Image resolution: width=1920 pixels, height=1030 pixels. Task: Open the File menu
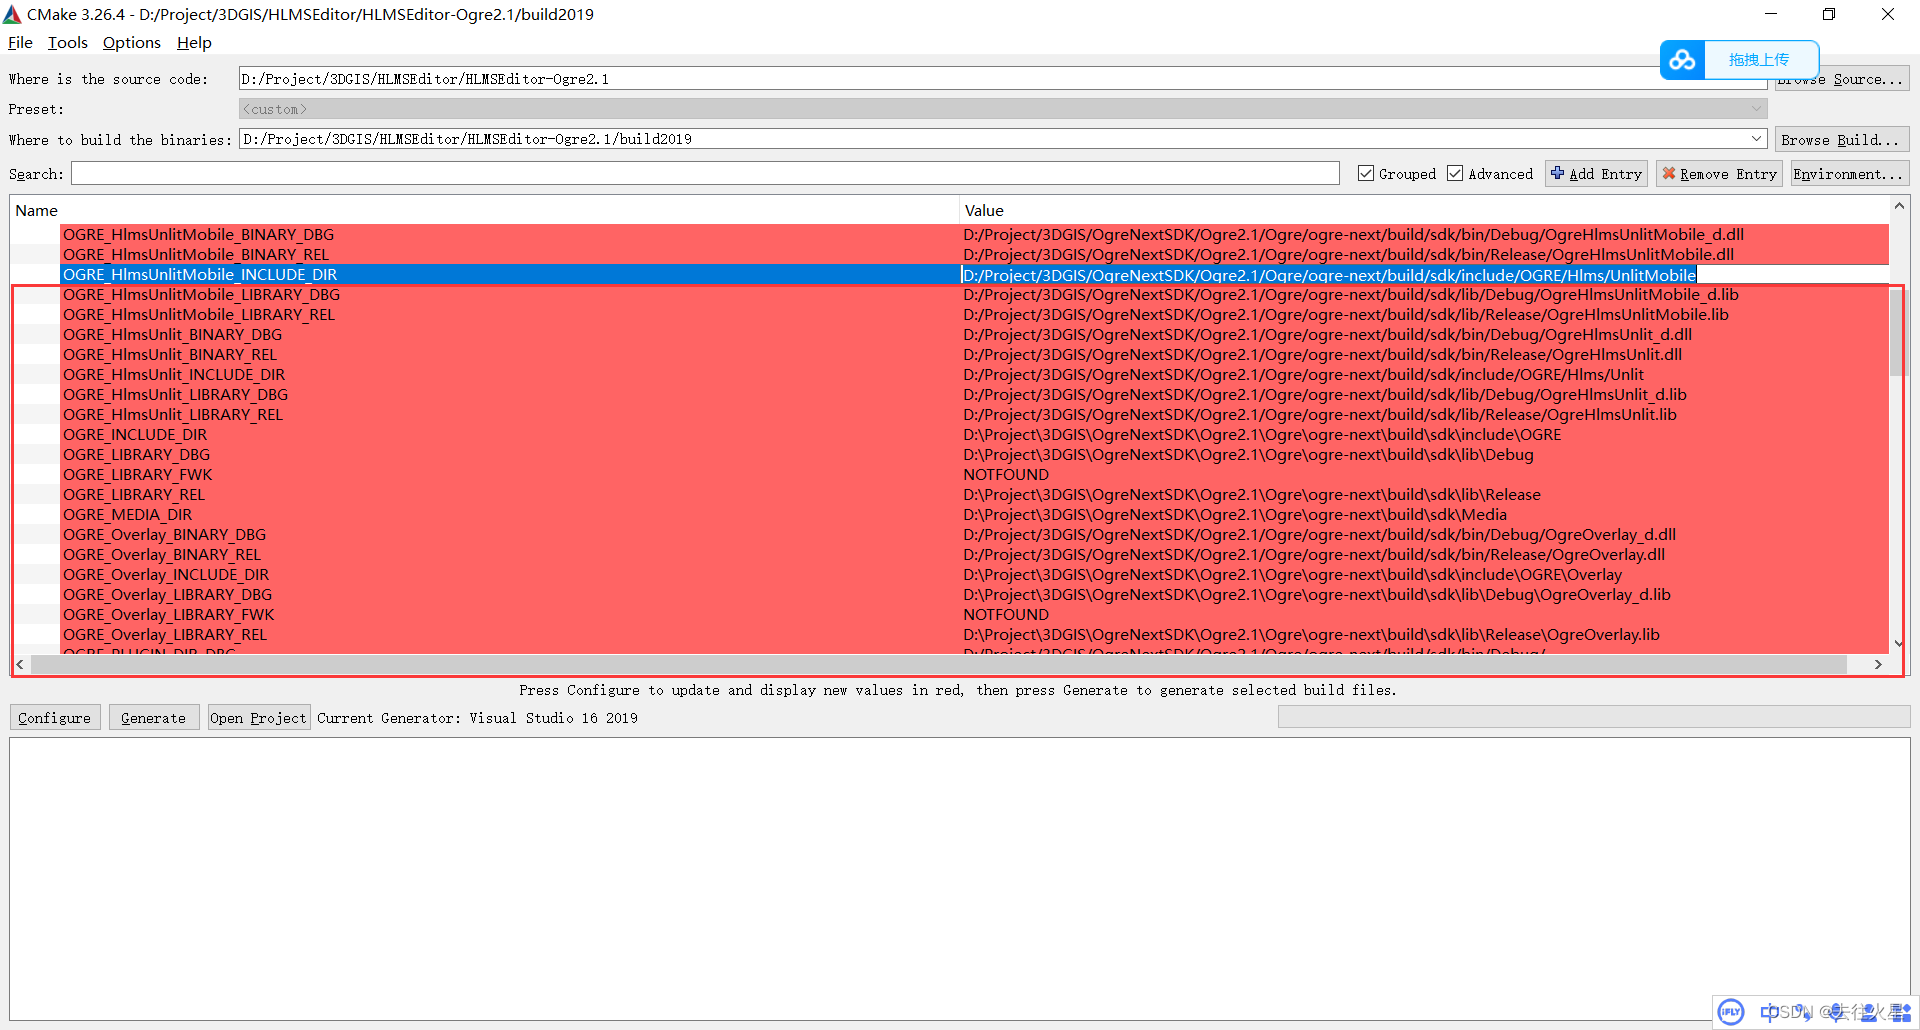20,43
